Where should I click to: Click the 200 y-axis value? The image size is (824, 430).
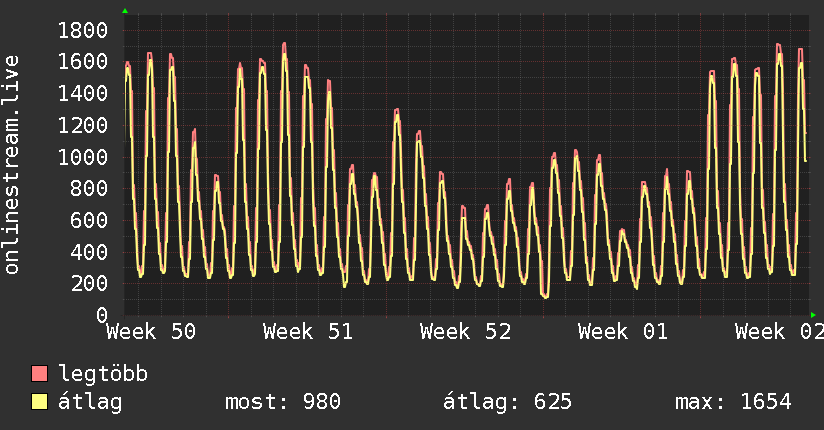coord(89,284)
